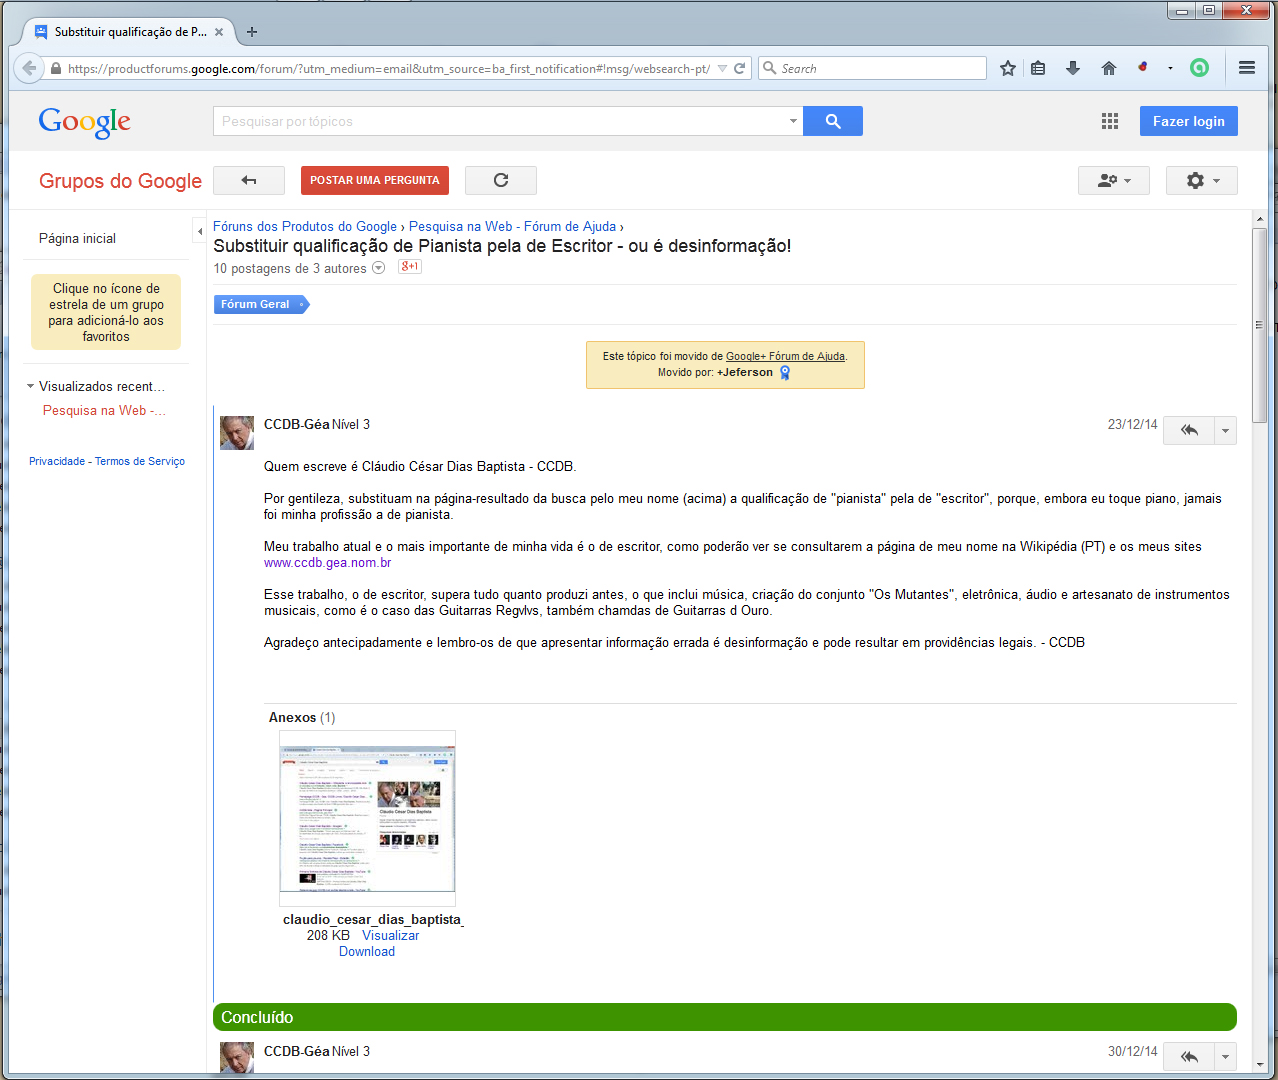Collapse the Visualizados recentemente section
This screenshot has width=1278, height=1080.
tap(30, 386)
